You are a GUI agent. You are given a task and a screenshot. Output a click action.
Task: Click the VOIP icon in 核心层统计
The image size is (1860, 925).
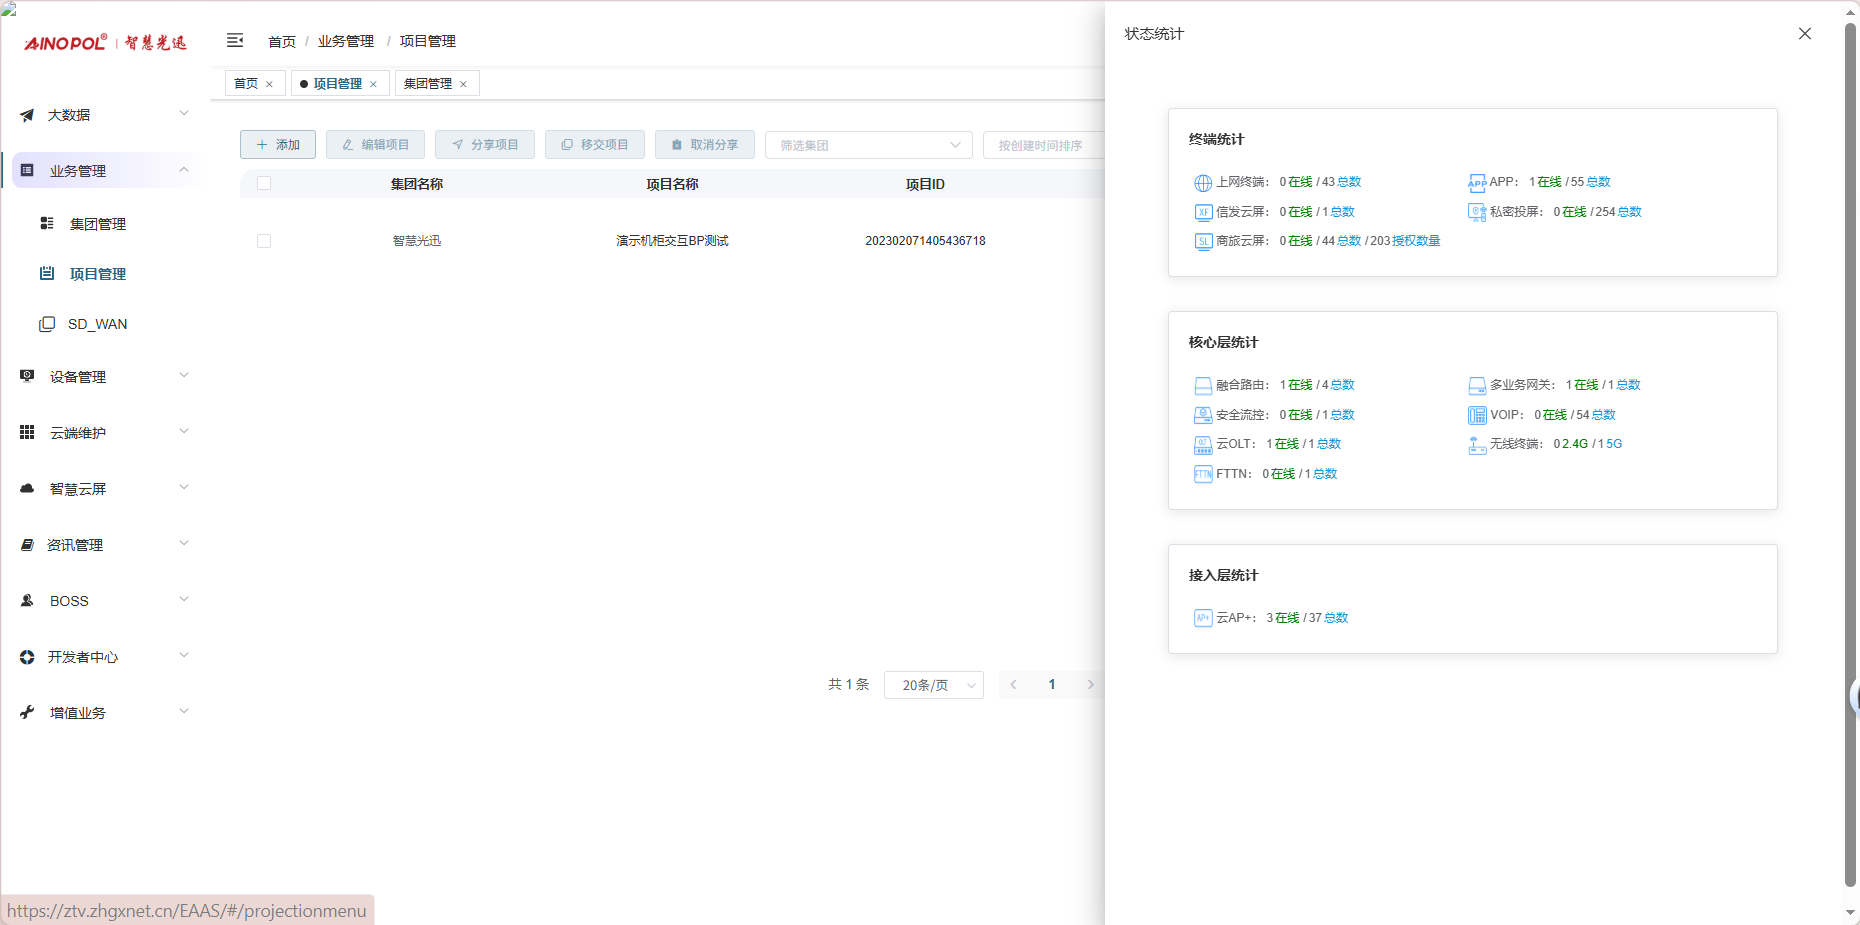[x=1476, y=416]
